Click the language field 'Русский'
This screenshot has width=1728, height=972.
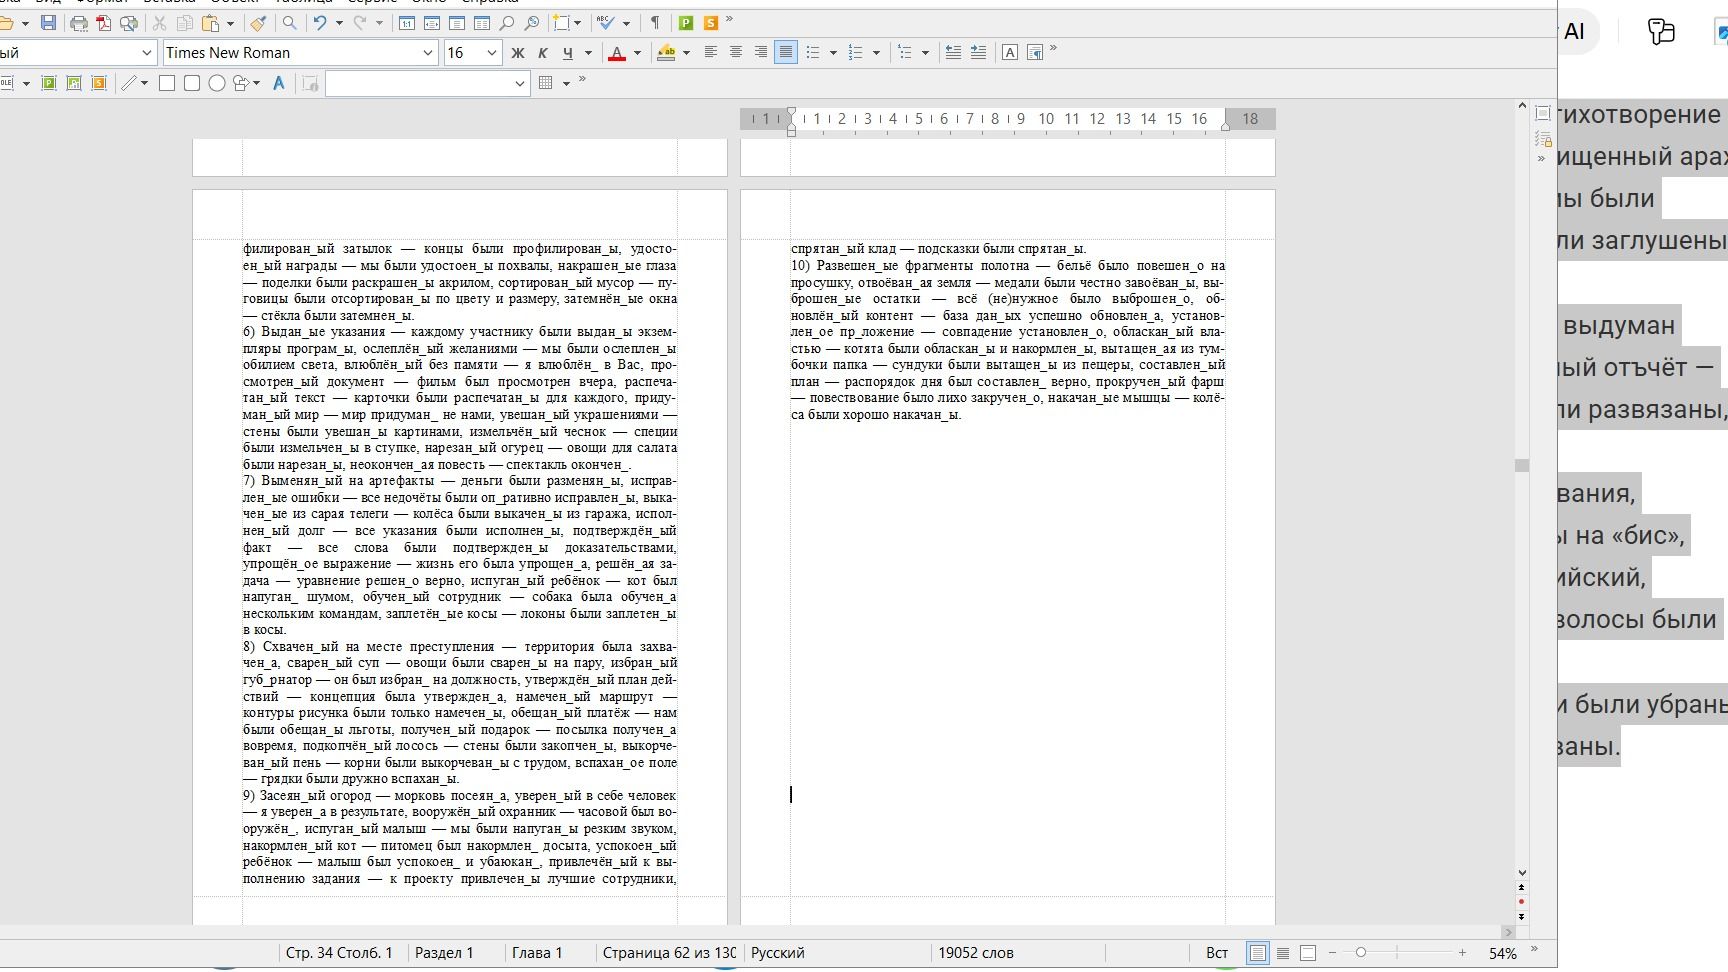click(x=778, y=953)
